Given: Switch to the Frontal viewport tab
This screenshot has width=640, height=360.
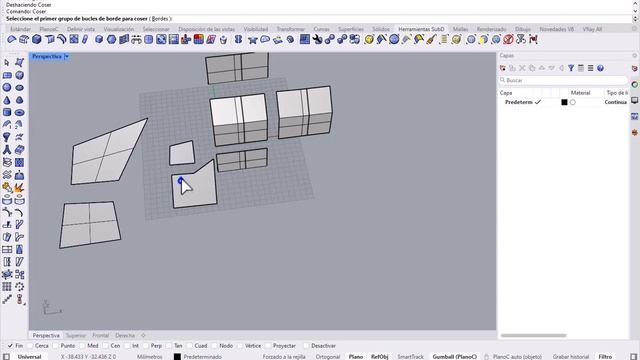Looking at the screenshot, I should (x=100, y=335).
